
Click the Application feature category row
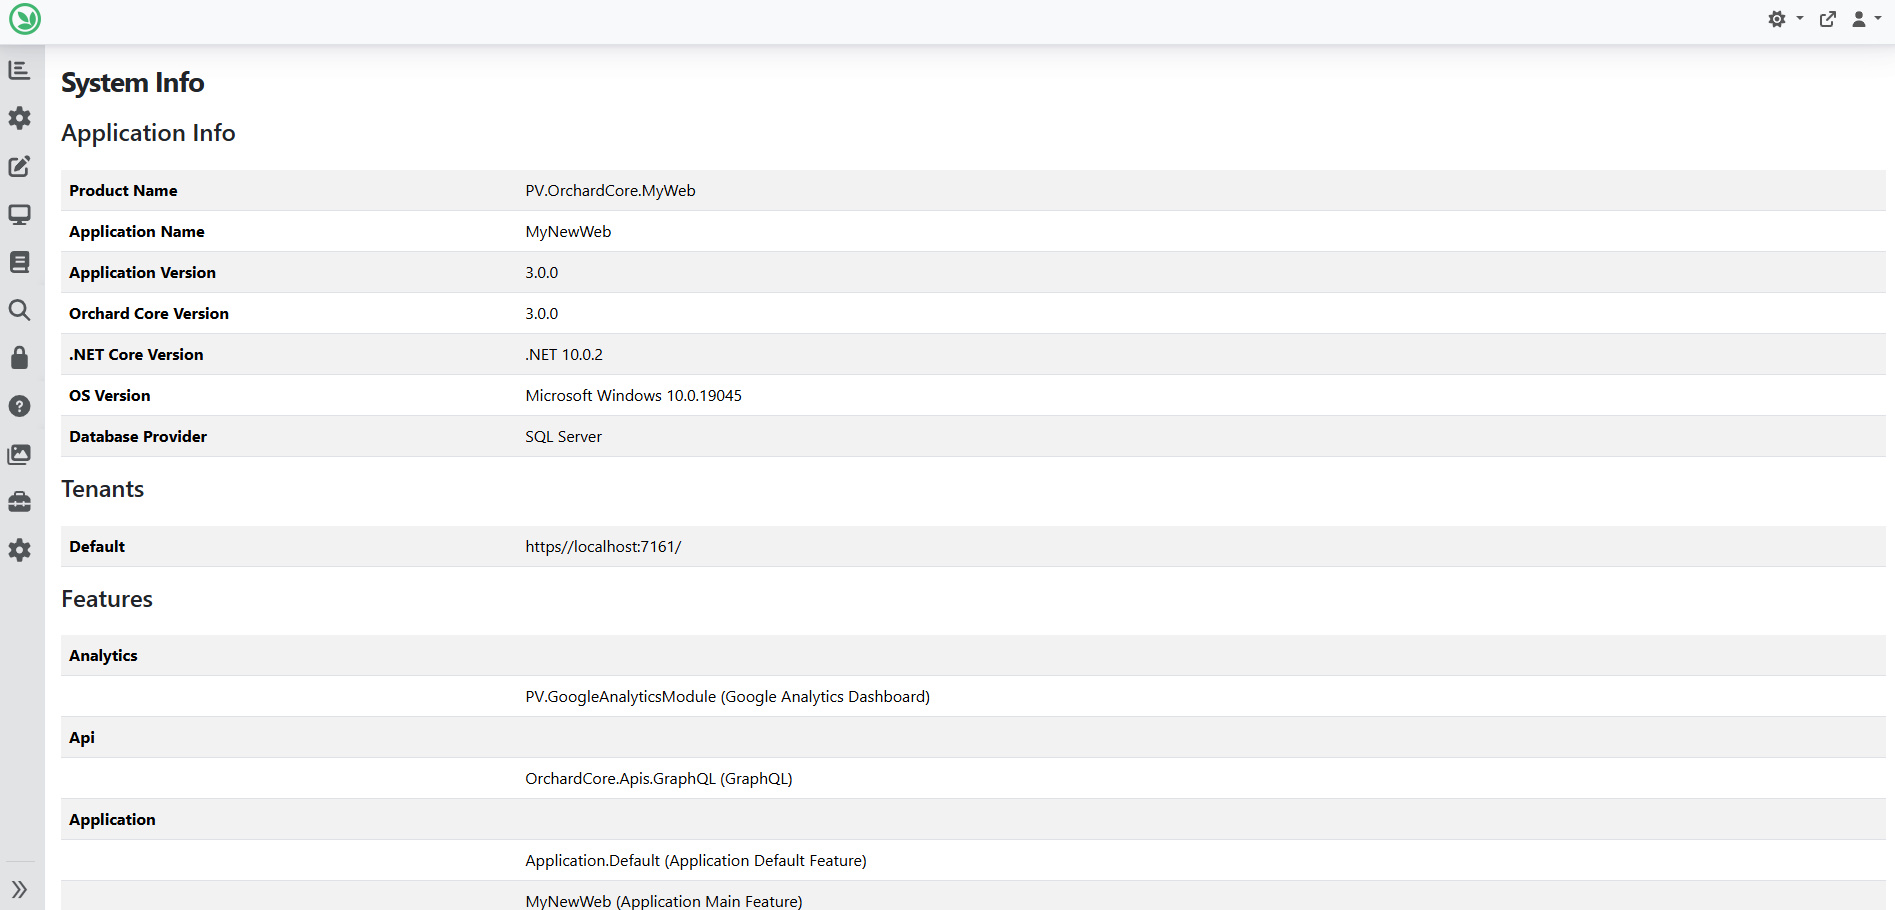973,820
